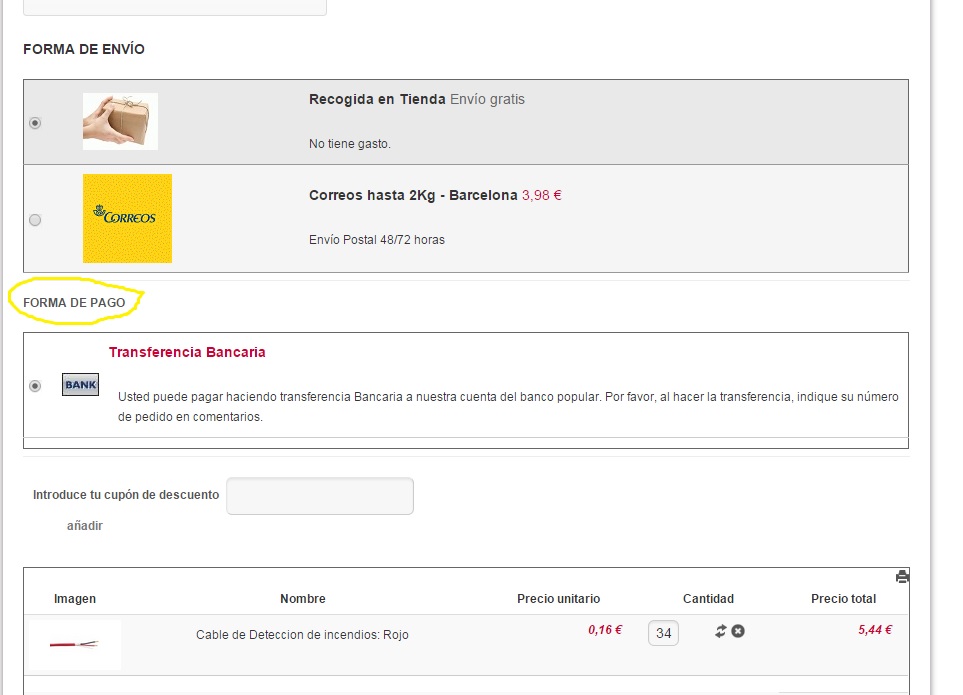The image size is (963, 695).
Task: Click the Recogida en Tienda label
Action: coord(377,99)
